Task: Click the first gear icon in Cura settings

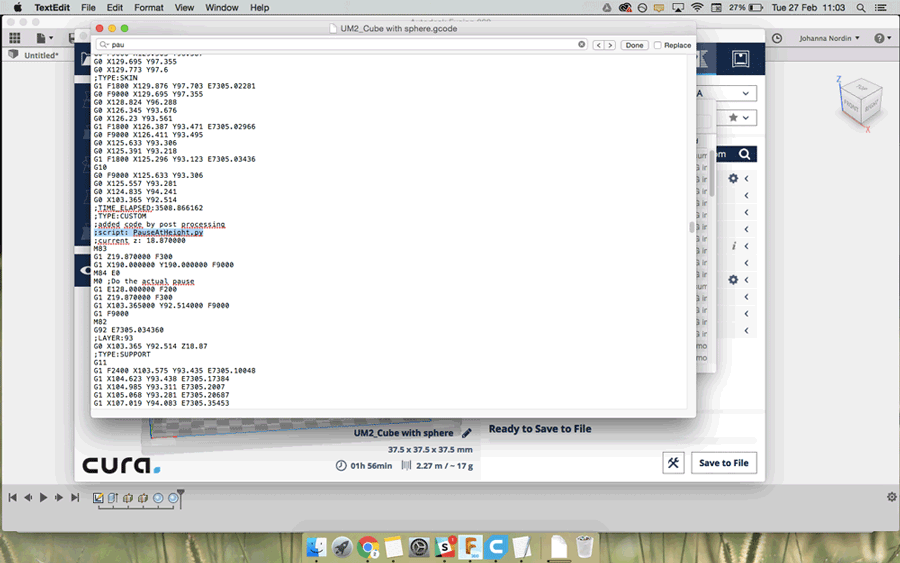Action: 733,178
